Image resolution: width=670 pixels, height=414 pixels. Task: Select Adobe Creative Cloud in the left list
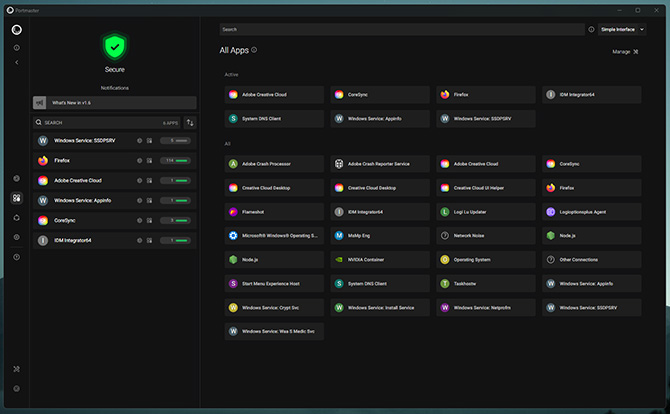click(x=115, y=180)
